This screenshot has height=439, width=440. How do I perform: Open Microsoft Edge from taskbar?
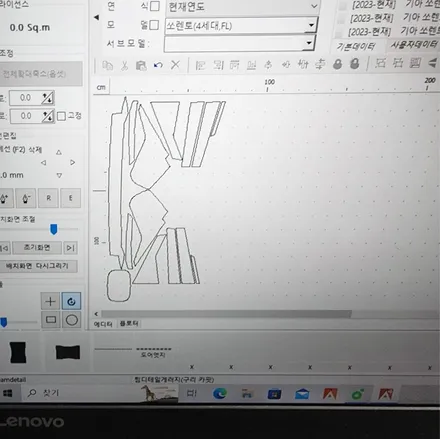pos(220,394)
